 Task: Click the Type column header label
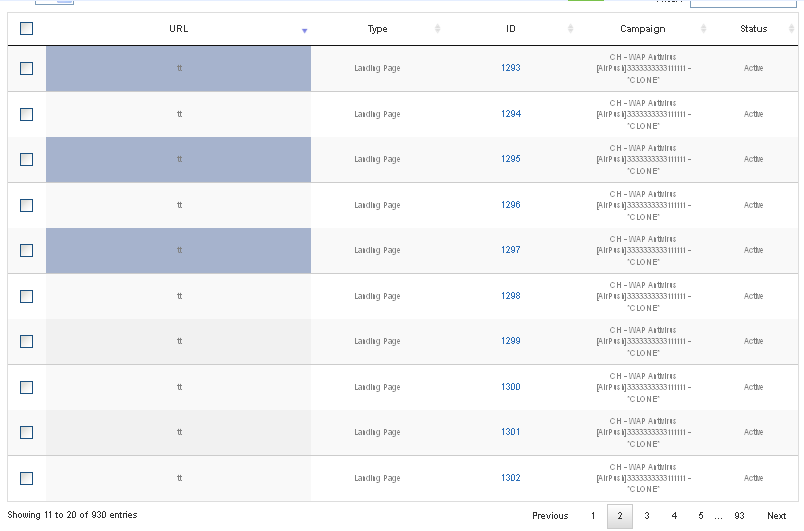click(377, 29)
